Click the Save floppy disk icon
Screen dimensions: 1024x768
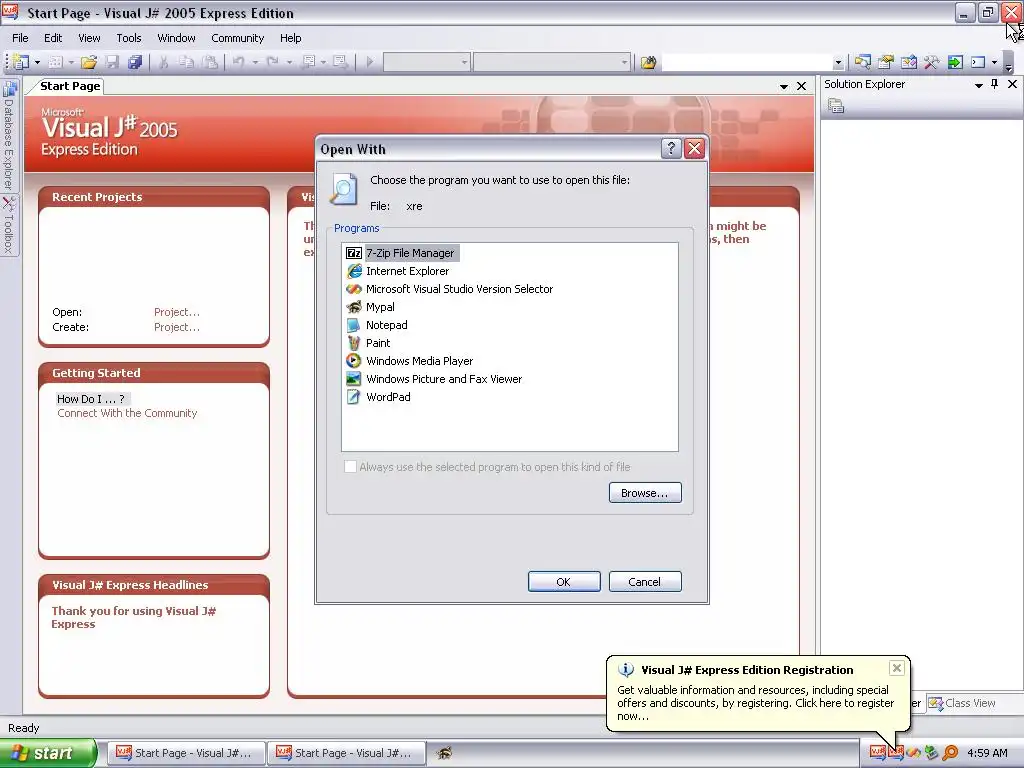[x=112, y=62]
